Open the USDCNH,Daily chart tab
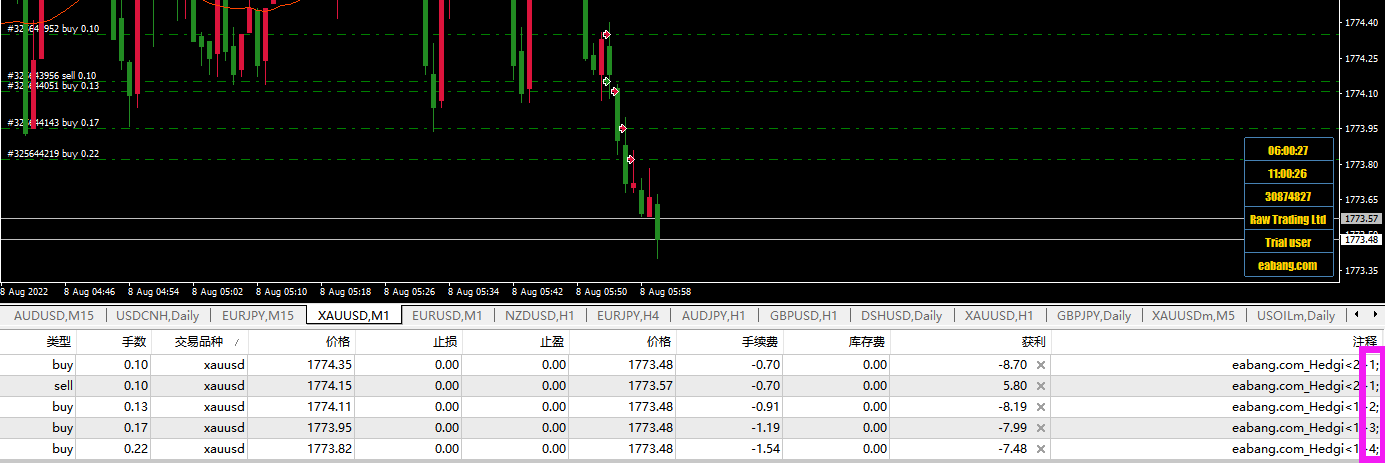This screenshot has width=1385, height=463. tap(157, 316)
